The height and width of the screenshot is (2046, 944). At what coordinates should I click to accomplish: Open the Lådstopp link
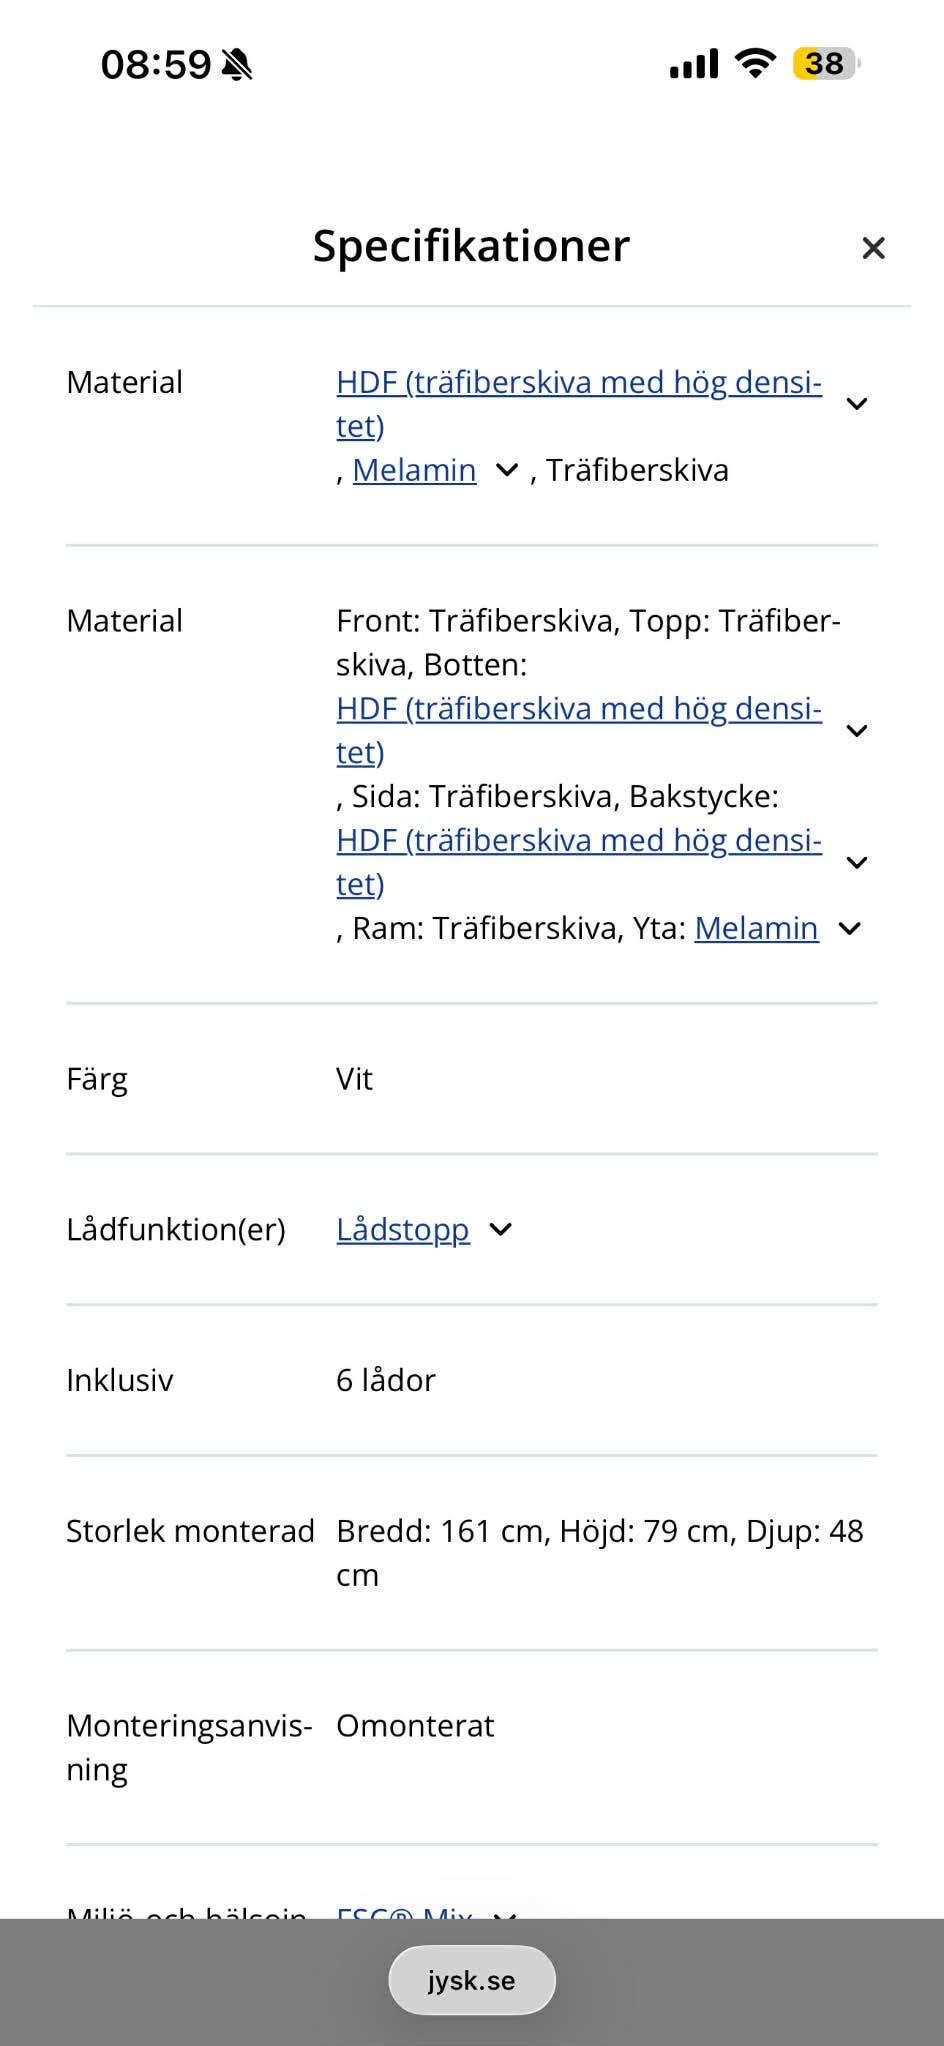402,1229
